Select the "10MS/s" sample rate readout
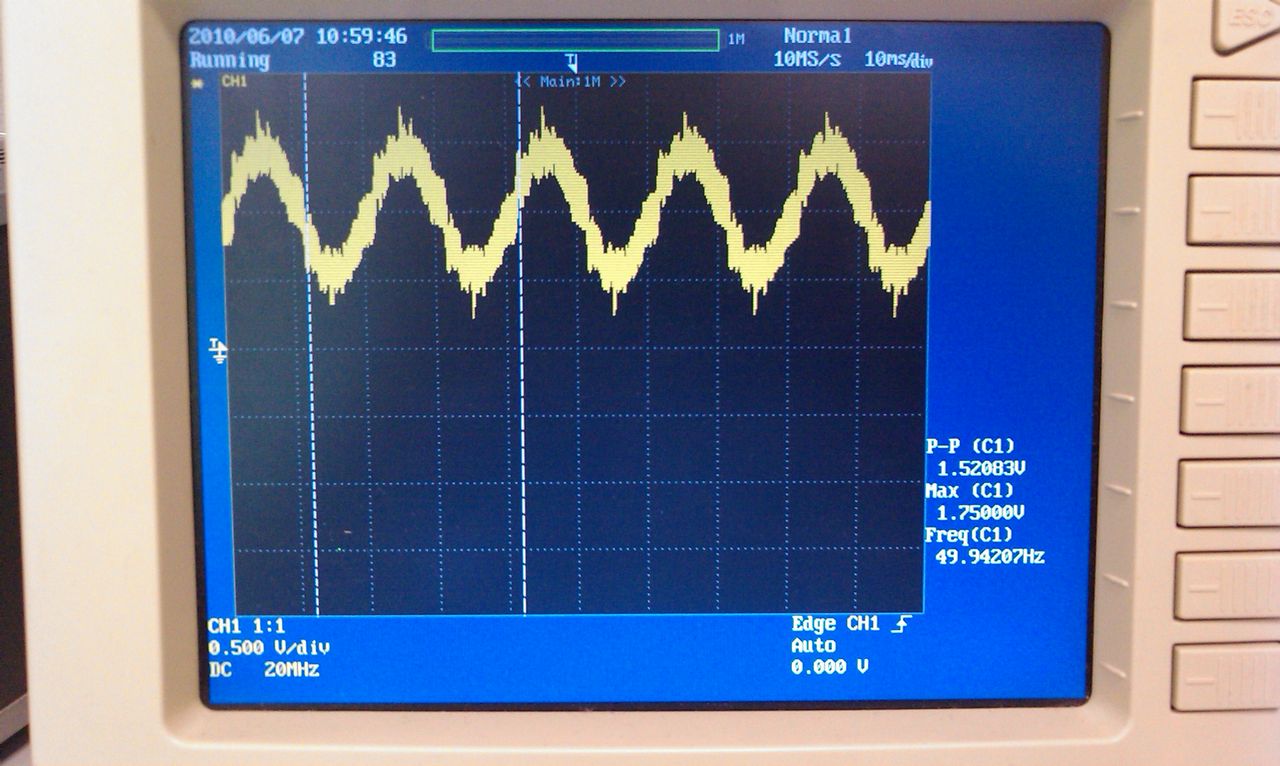The width and height of the screenshot is (1280, 766). [807, 59]
